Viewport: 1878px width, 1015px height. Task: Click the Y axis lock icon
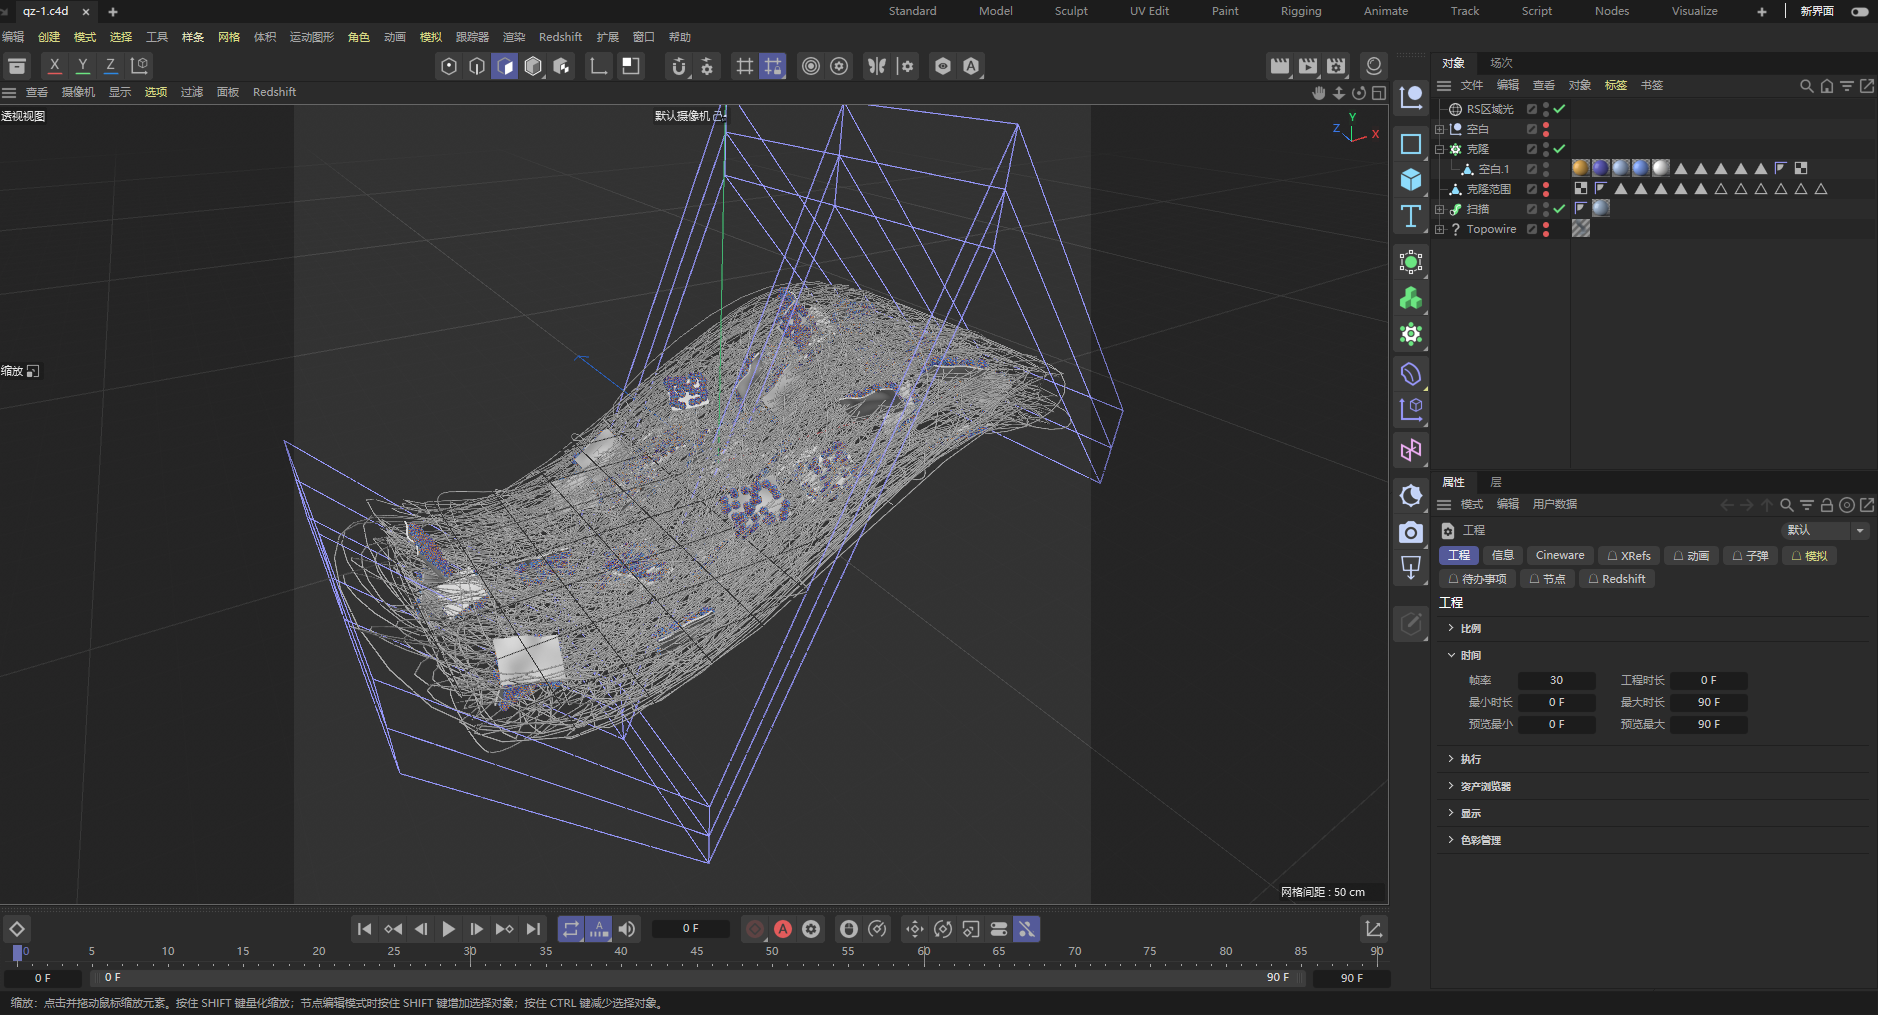[x=83, y=66]
